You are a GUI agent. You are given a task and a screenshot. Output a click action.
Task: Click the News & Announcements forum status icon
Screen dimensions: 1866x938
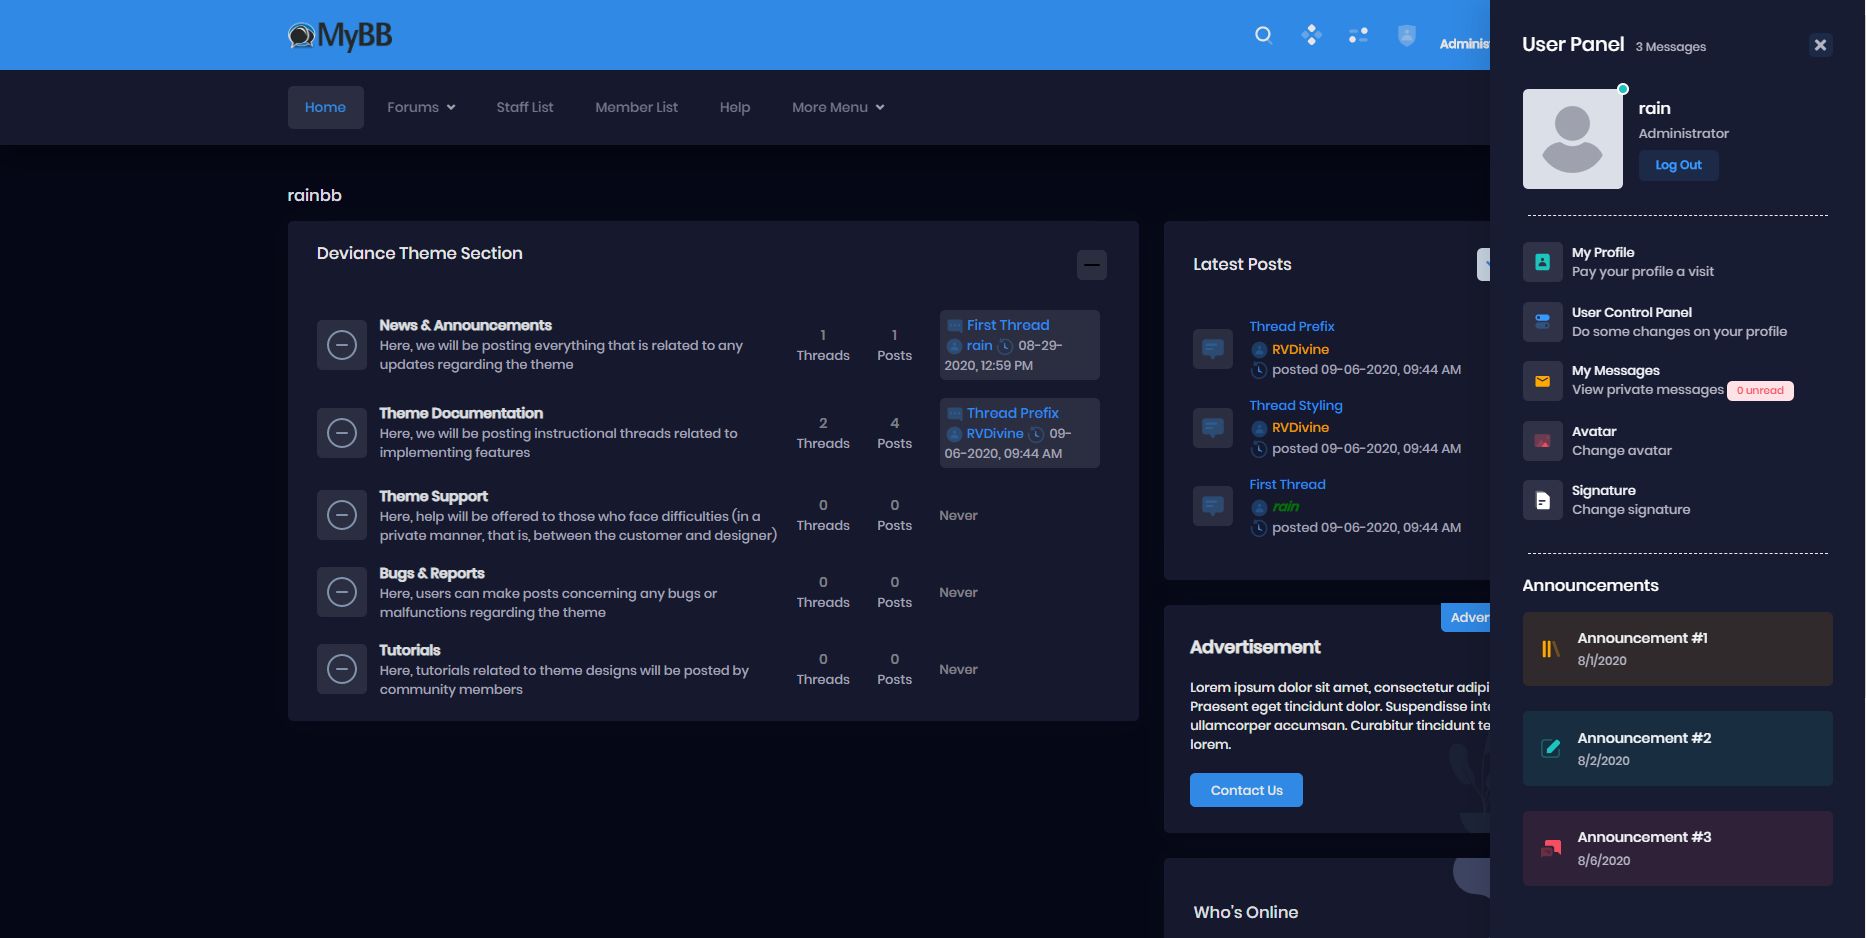[x=342, y=345]
